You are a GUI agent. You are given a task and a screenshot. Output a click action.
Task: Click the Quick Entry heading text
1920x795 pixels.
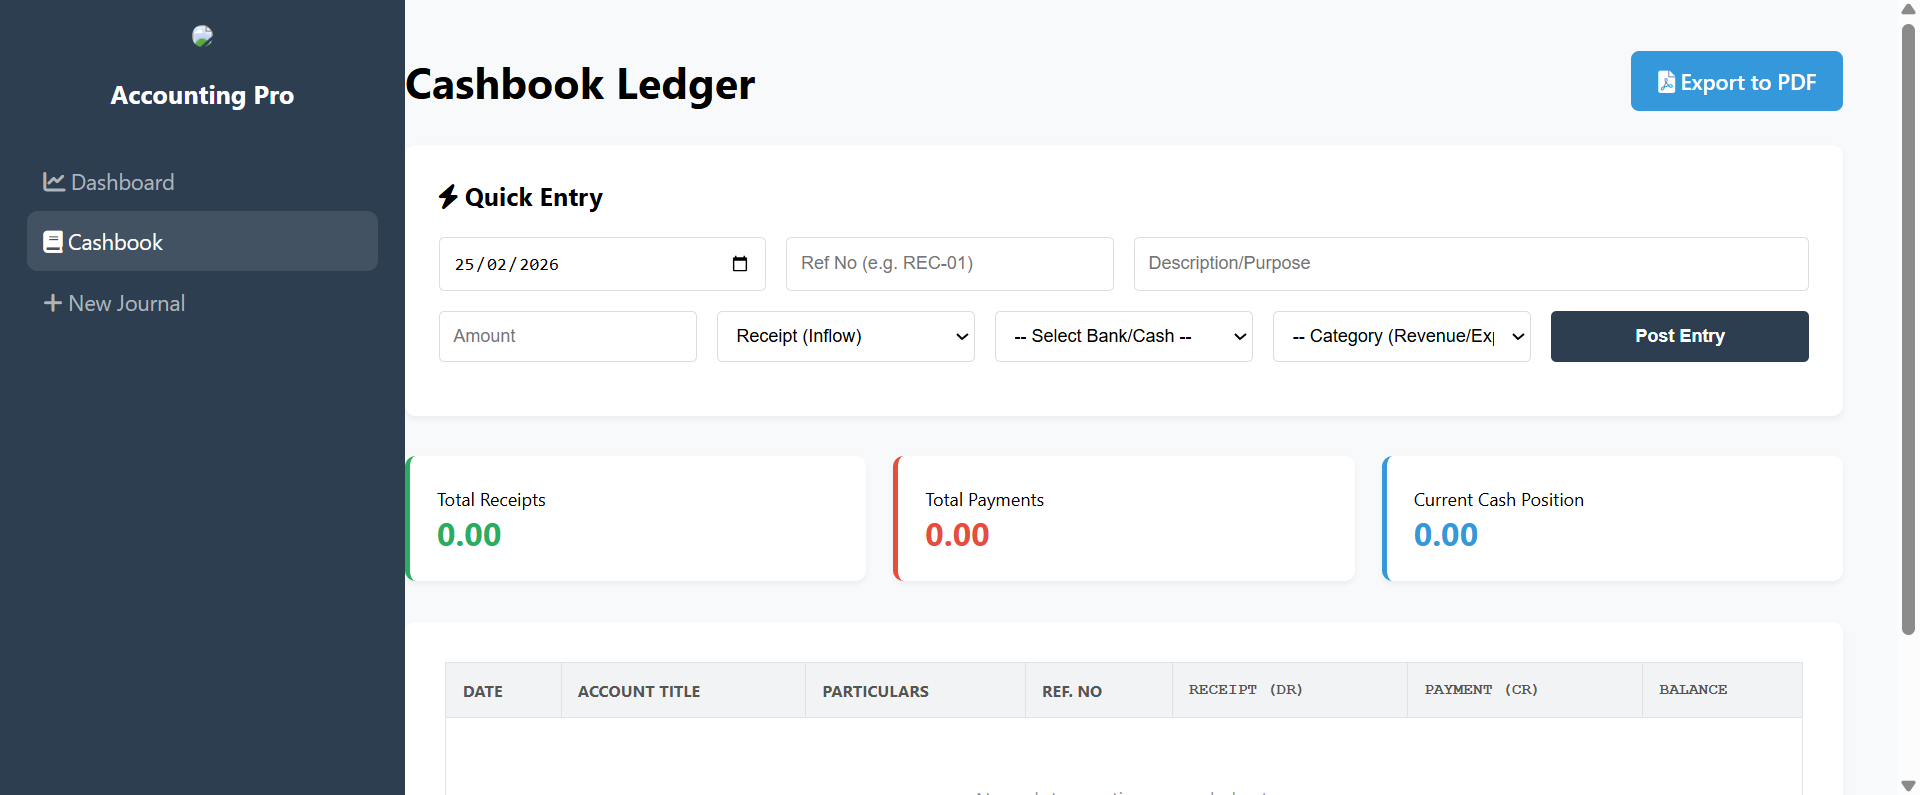534,197
